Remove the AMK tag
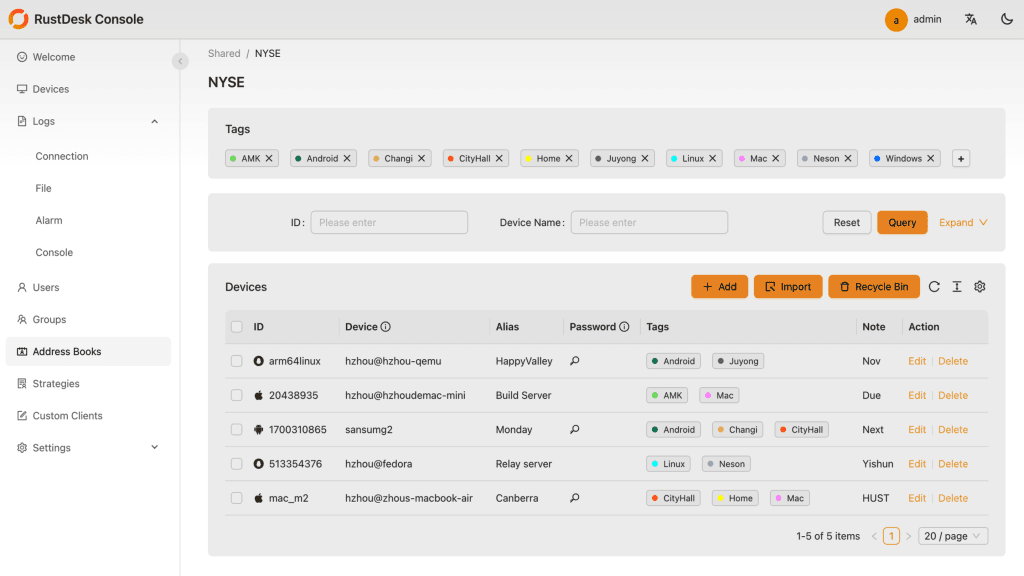This screenshot has height=576, width=1024. pyautogui.click(x=269, y=159)
